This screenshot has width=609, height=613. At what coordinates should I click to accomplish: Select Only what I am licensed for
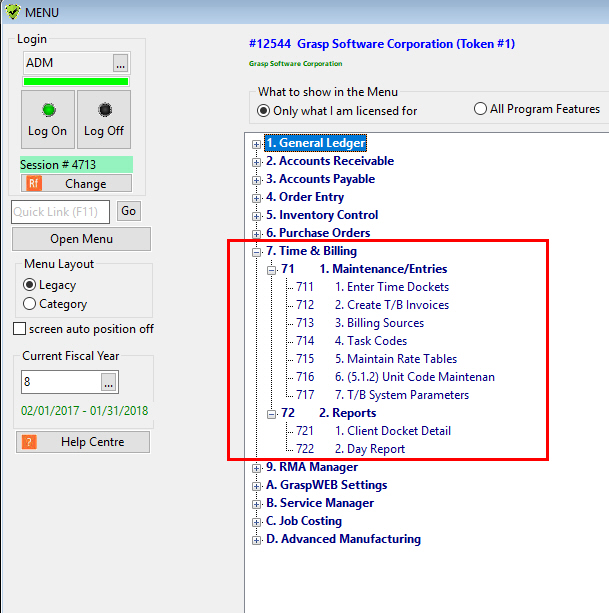(x=263, y=111)
